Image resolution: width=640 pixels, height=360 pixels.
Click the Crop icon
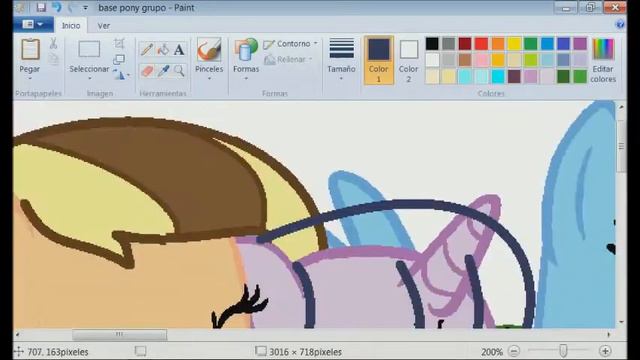119,43
